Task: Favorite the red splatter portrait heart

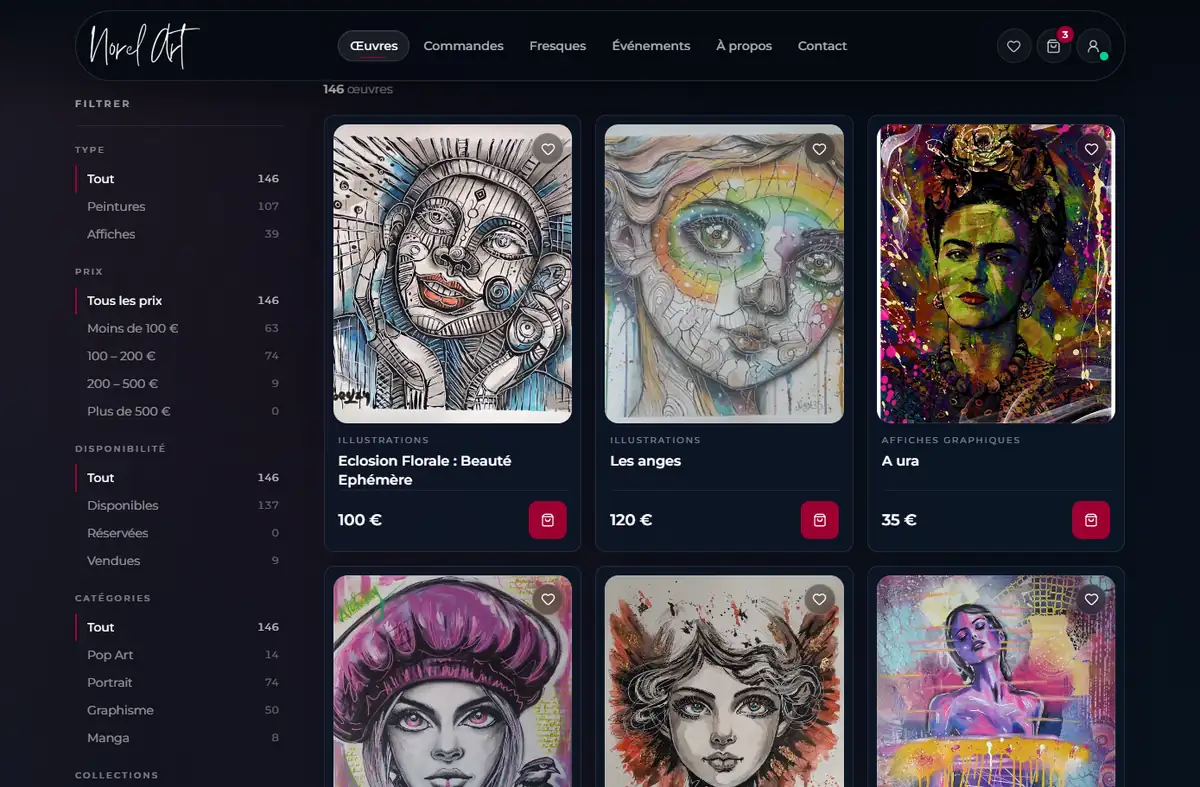Action: pos(819,599)
